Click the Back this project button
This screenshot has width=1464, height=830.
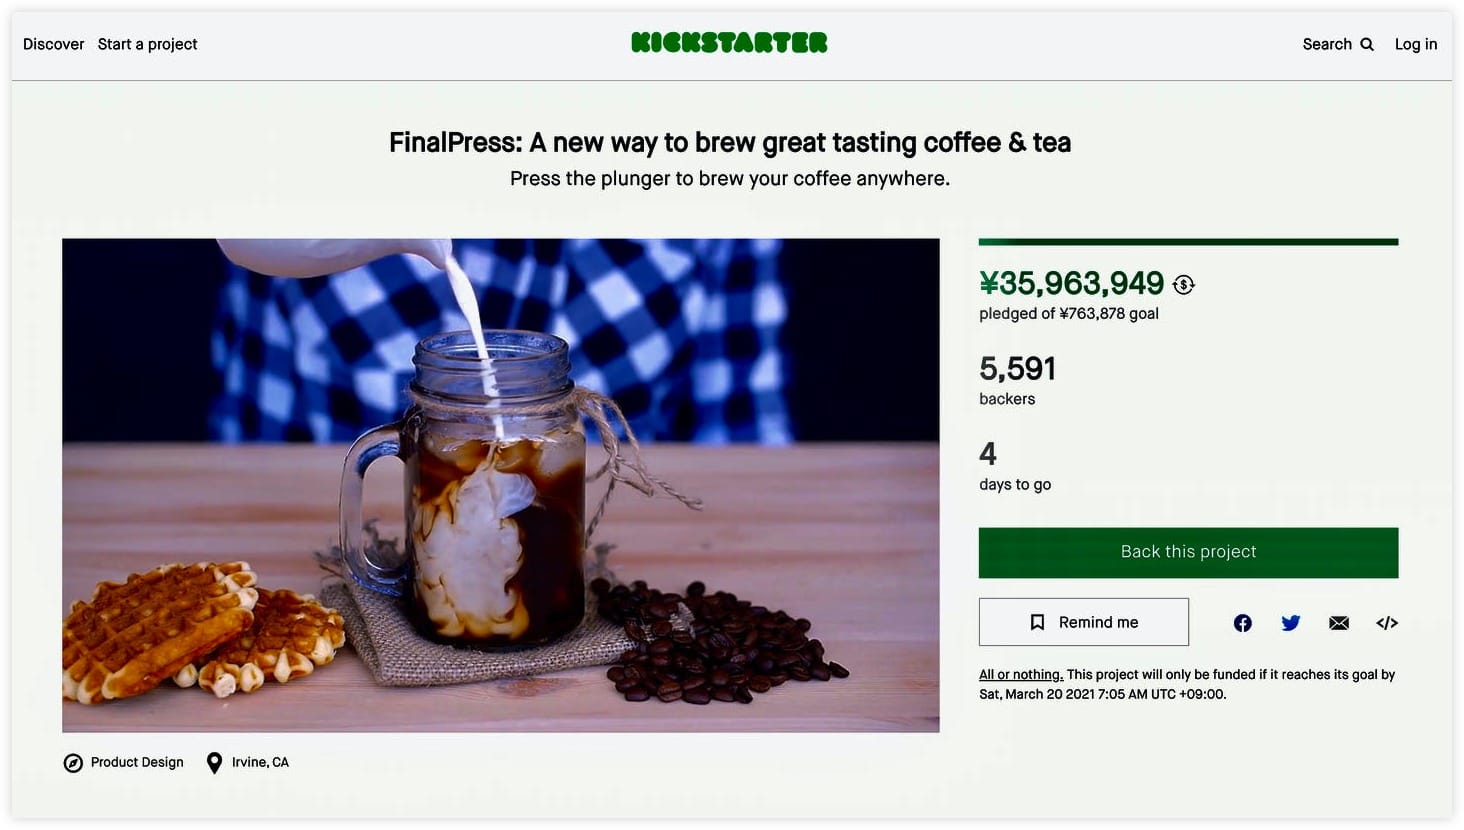1188,552
